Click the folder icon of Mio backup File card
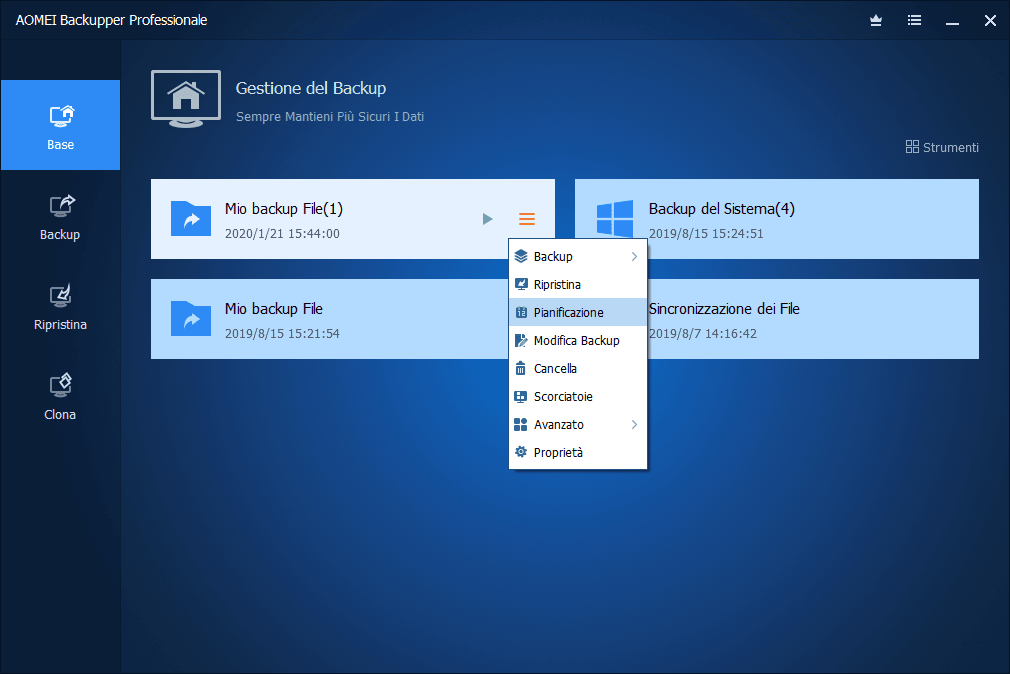The width and height of the screenshot is (1010, 674). [x=191, y=318]
